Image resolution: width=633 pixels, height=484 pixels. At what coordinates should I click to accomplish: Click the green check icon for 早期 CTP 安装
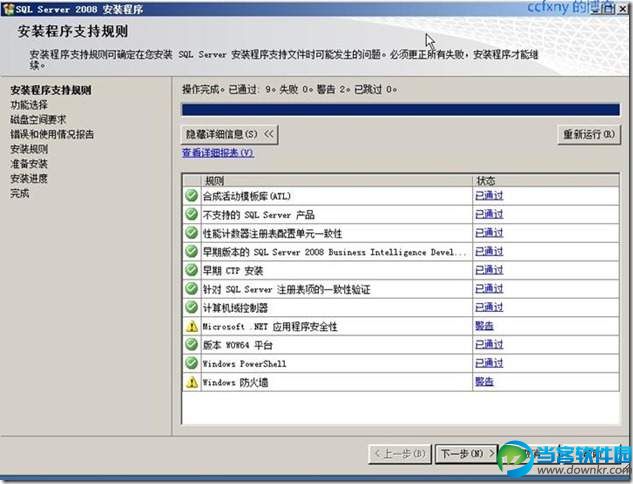tap(191, 270)
